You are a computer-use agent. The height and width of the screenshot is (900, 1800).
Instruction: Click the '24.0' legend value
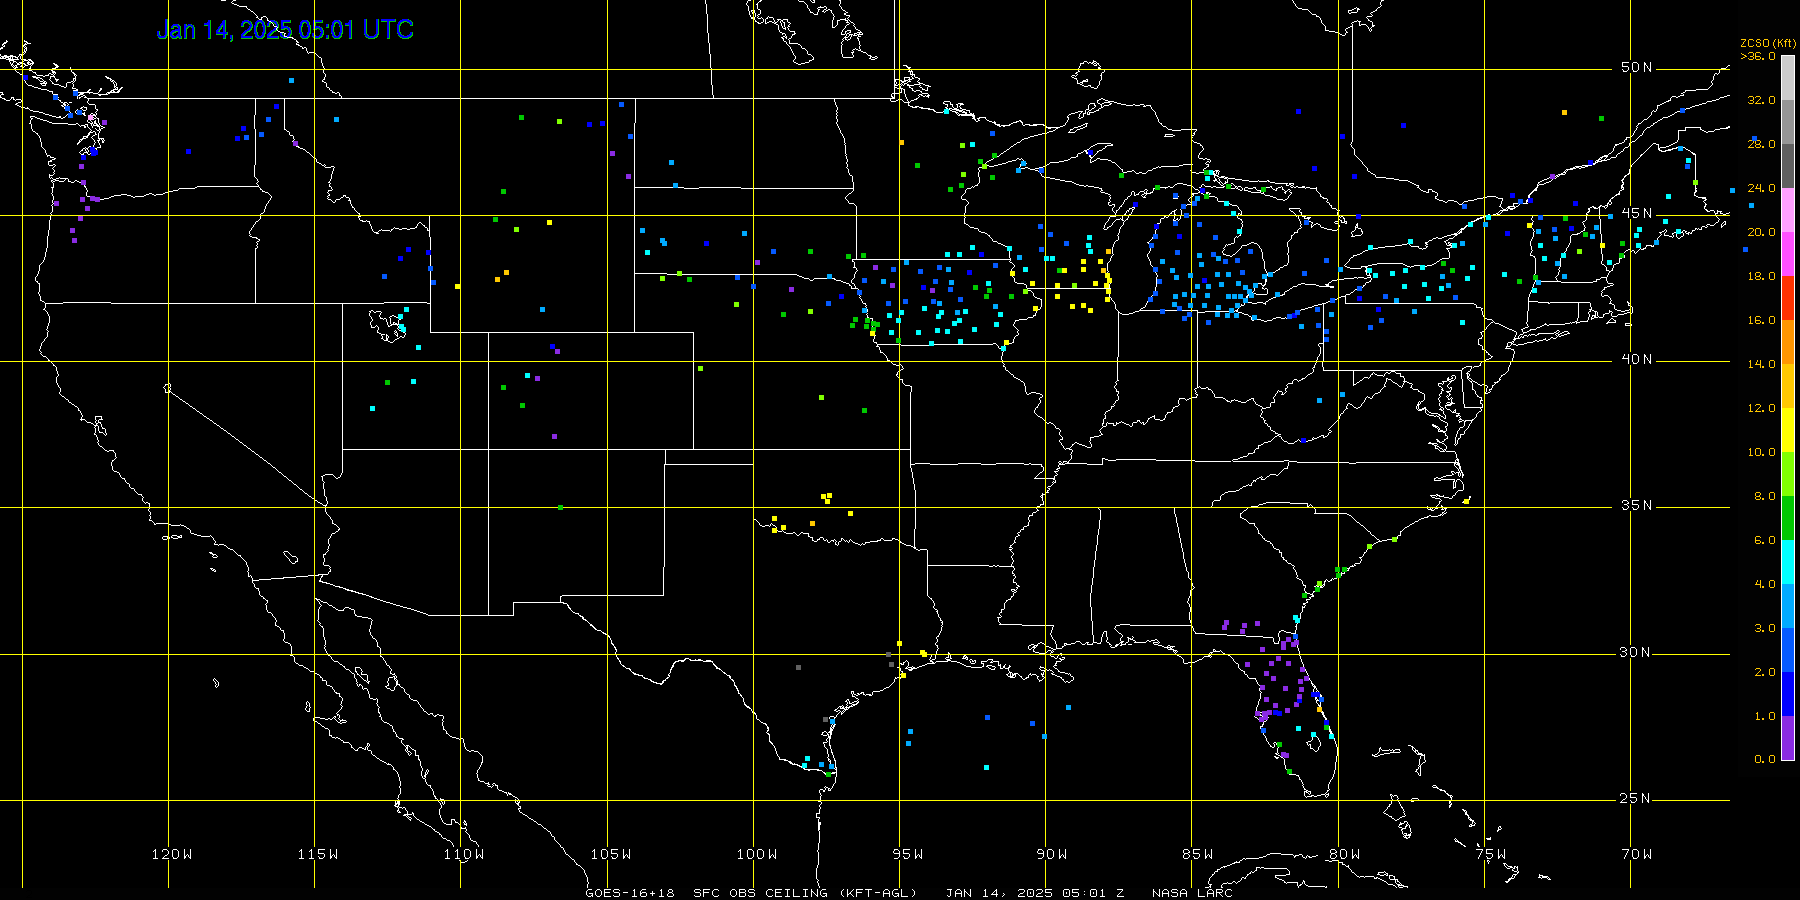(1761, 188)
